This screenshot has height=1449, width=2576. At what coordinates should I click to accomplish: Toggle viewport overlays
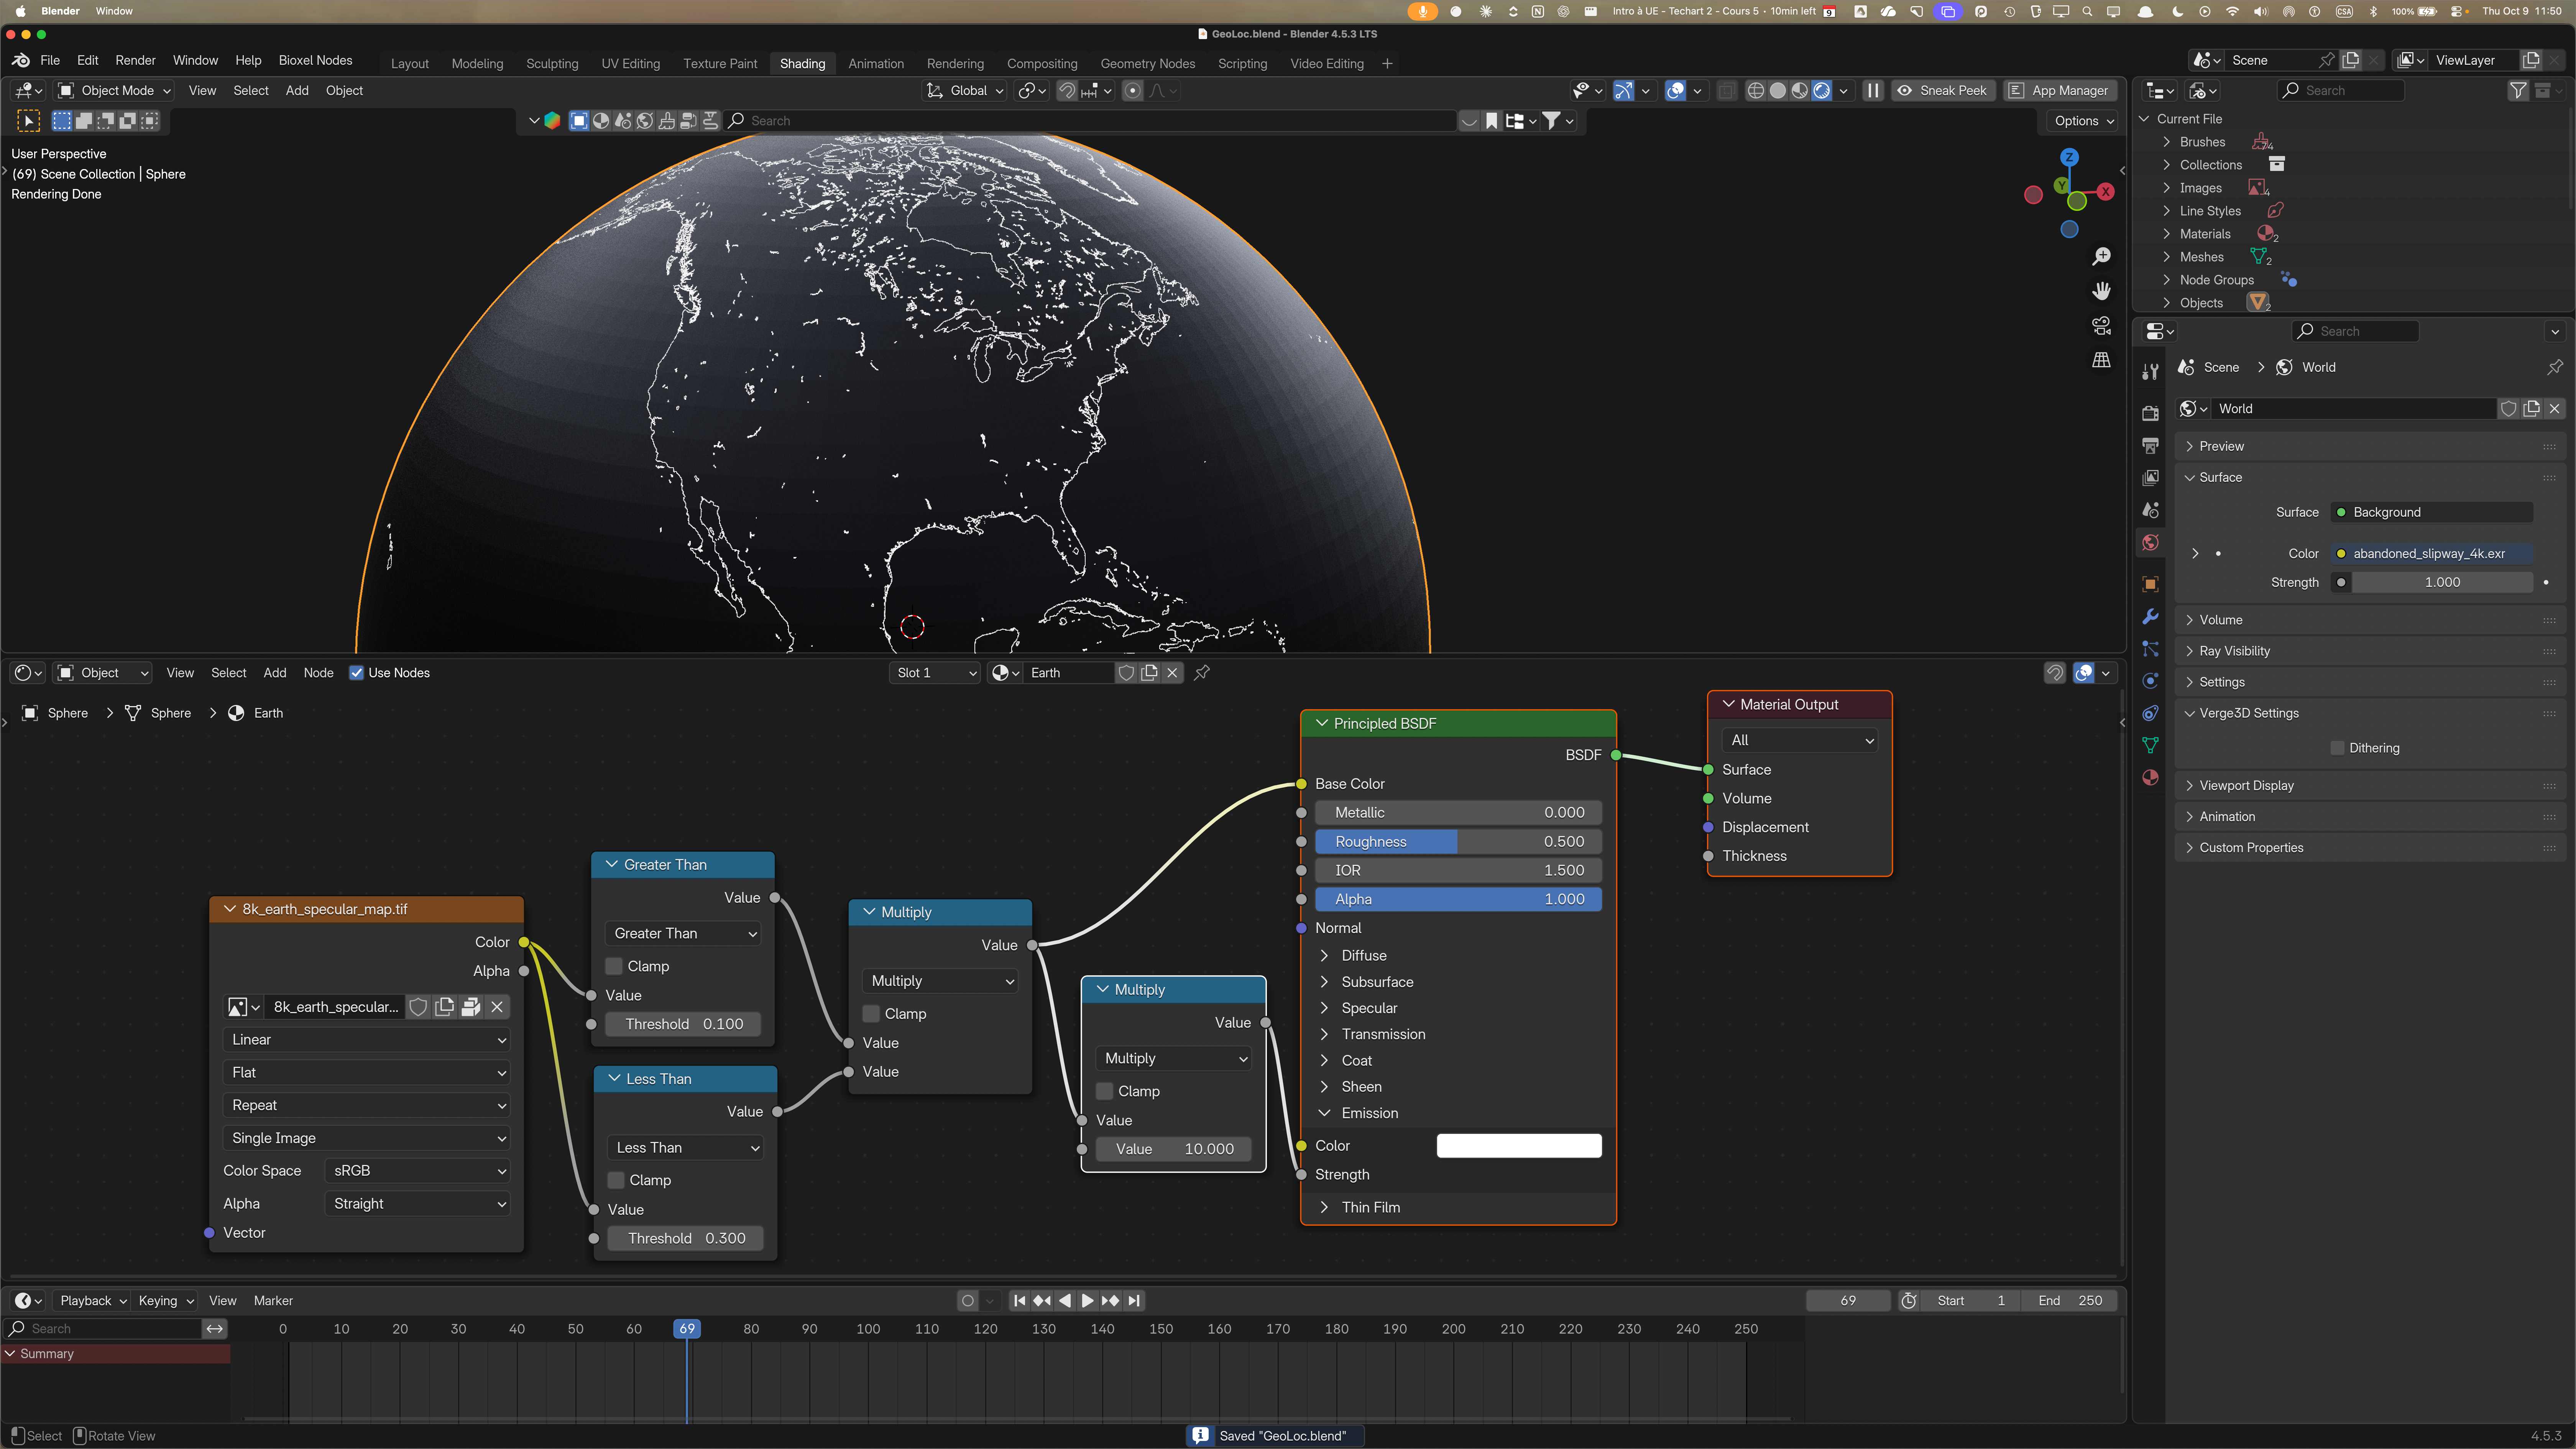(x=1676, y=91)
